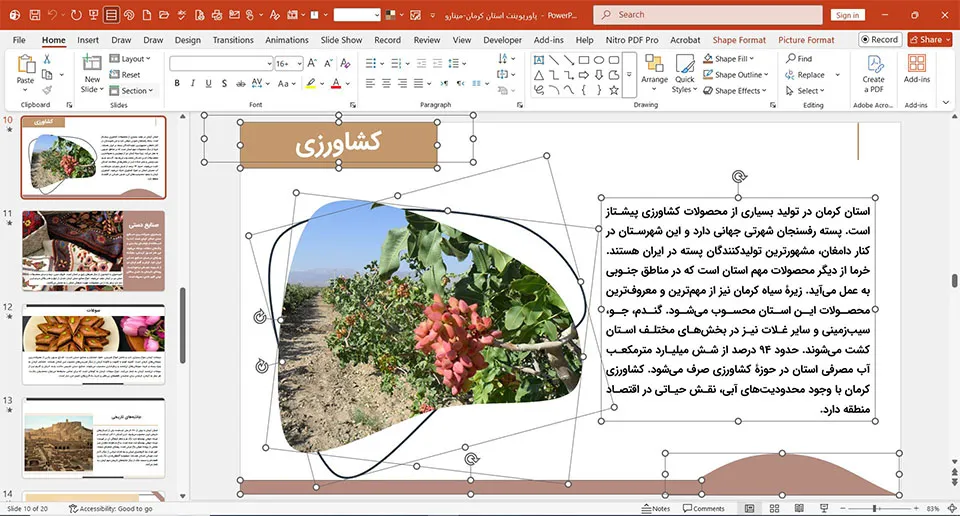The width and height of the screenshot is (960, 516).
Task: Open Shape Outline dropdown
Action: pos(736,75)
